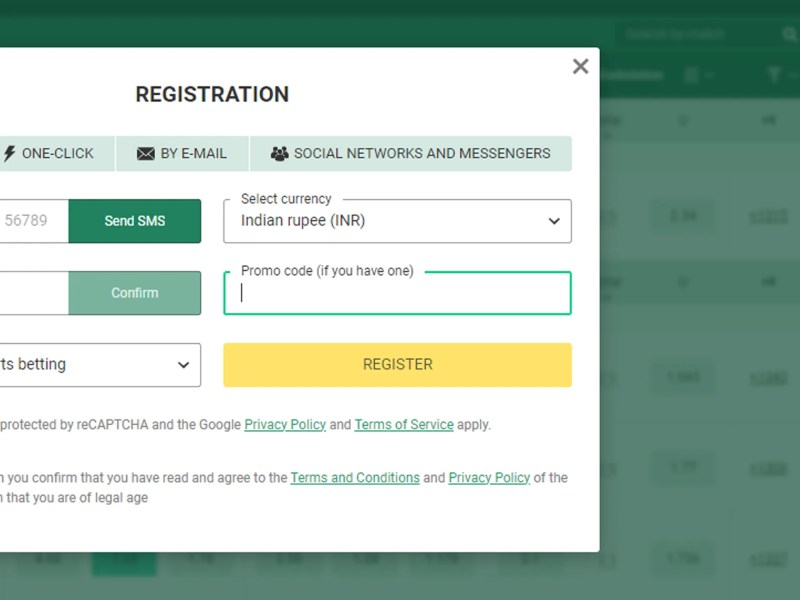Focus the Promo code input field
The height and width of the screenshot is (600, 800).
[397, 293]
